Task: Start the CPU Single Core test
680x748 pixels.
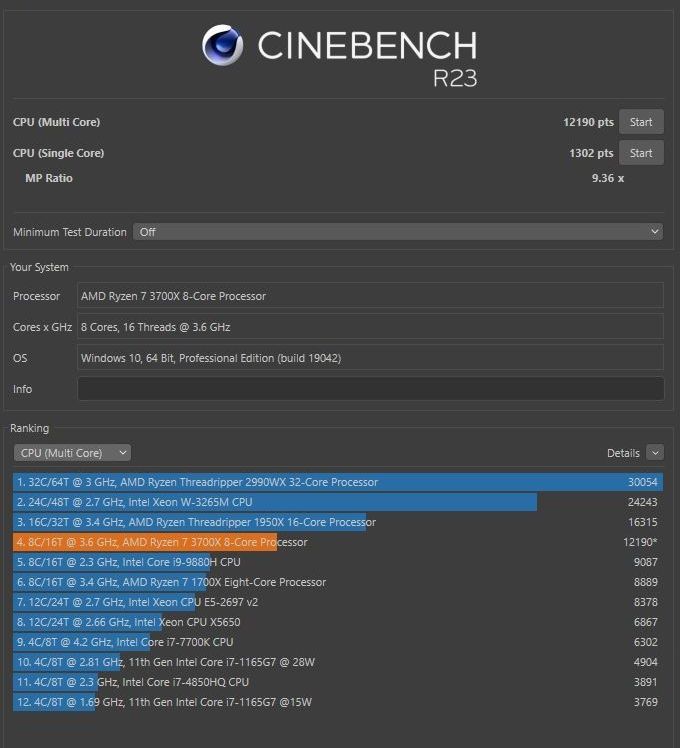Action: click(x=641, y=153)
